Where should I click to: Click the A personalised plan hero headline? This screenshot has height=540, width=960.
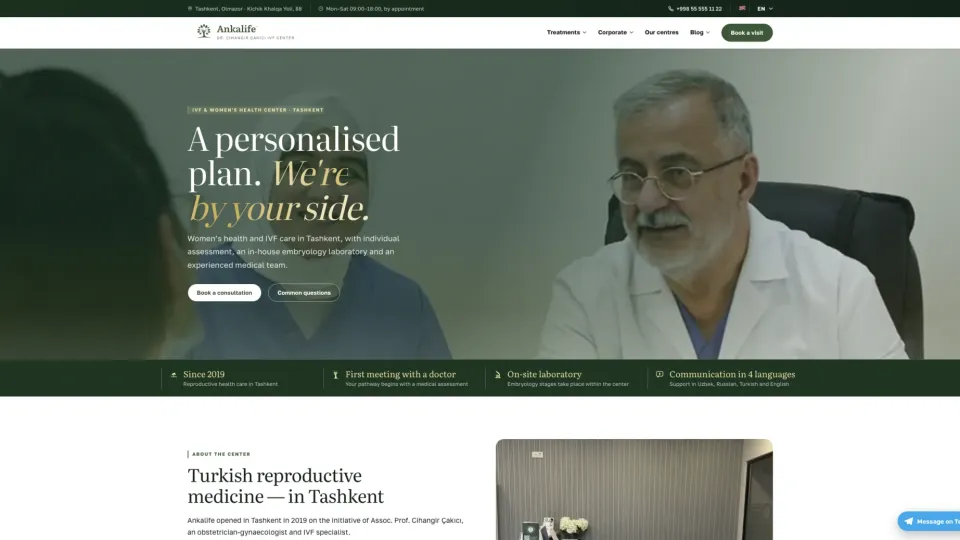[x=294, y=174]
